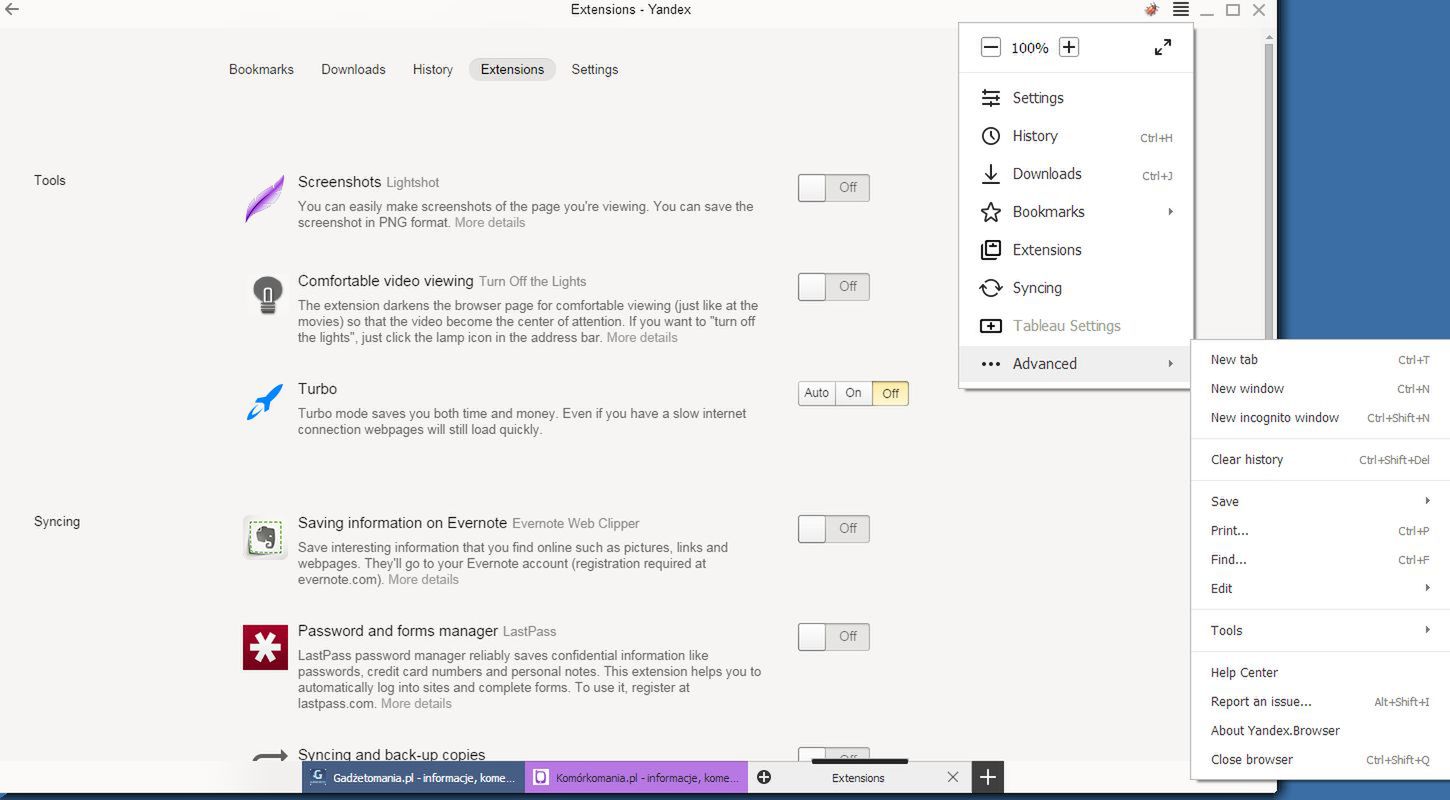Click the Tableau Settings icon in menu
The image size is (1450, 800).
990,326
